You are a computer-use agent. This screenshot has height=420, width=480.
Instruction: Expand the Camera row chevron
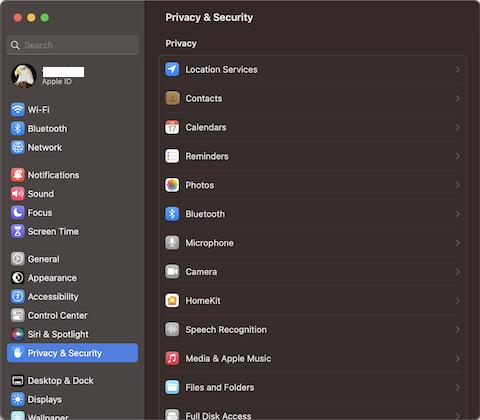click(458, 272)
